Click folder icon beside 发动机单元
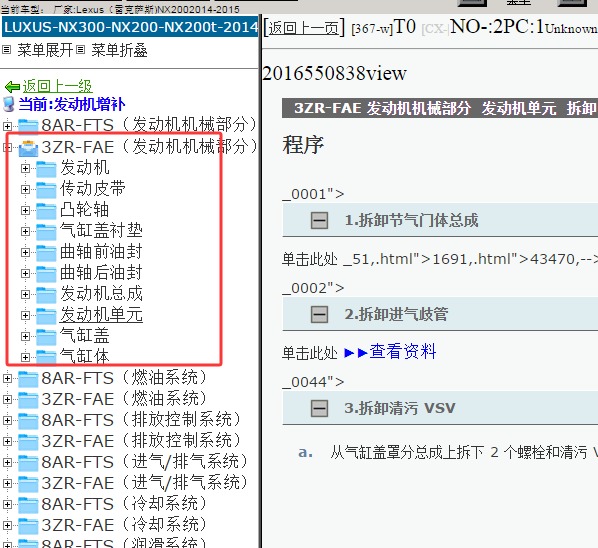This screenshot has width=598, height=548. [x=46, y=315]
